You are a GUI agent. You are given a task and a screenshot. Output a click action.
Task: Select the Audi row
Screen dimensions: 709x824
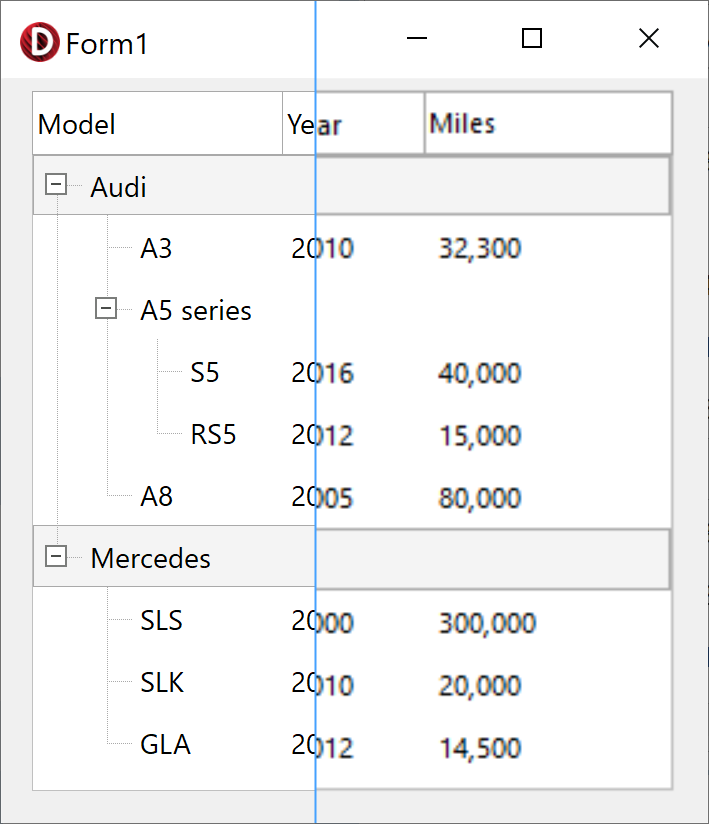(352, 186)
